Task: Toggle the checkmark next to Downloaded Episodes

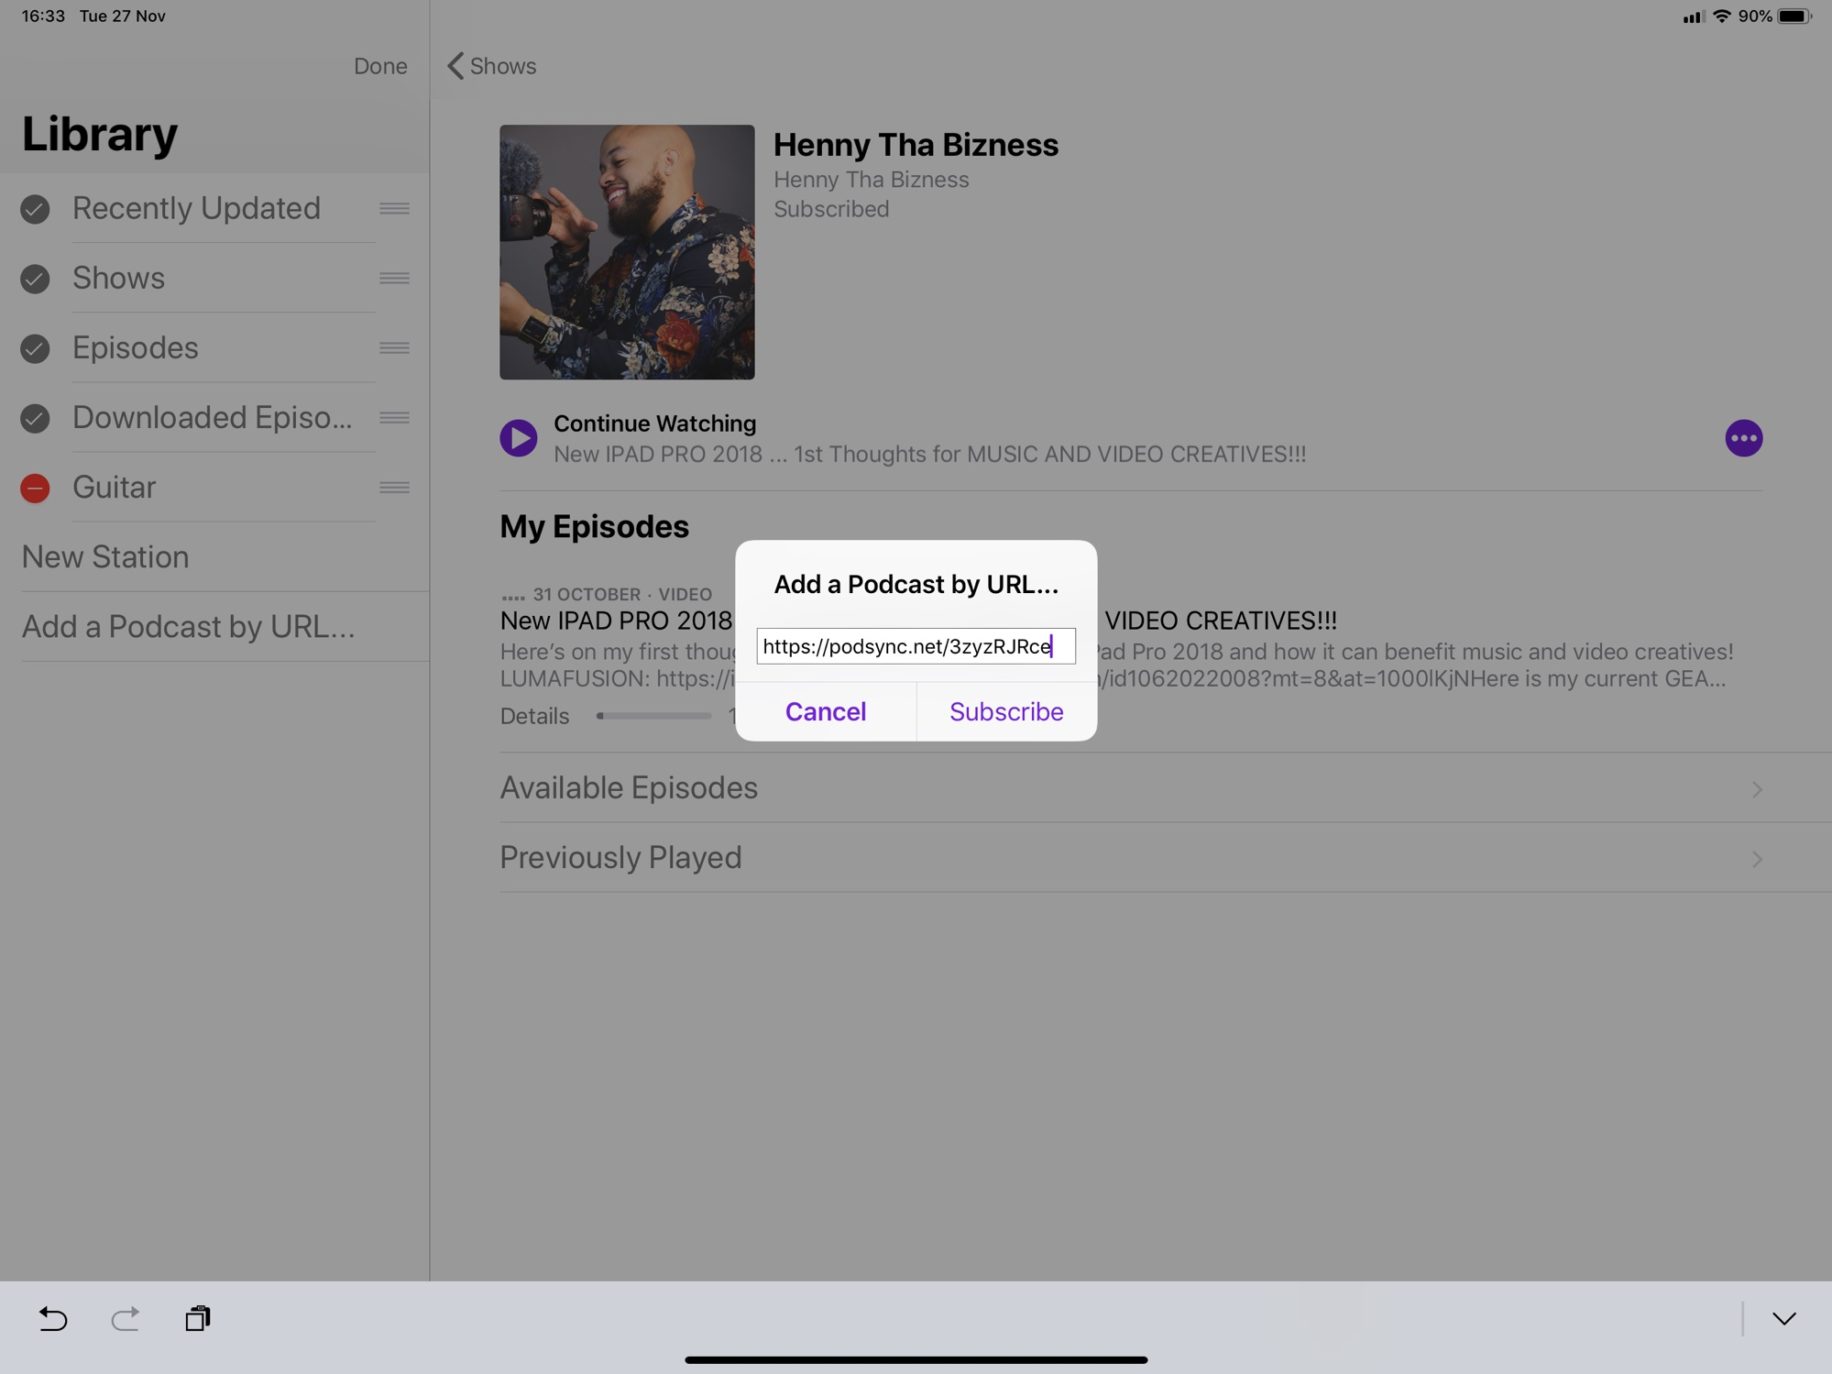Action: [x=35, y=418]
